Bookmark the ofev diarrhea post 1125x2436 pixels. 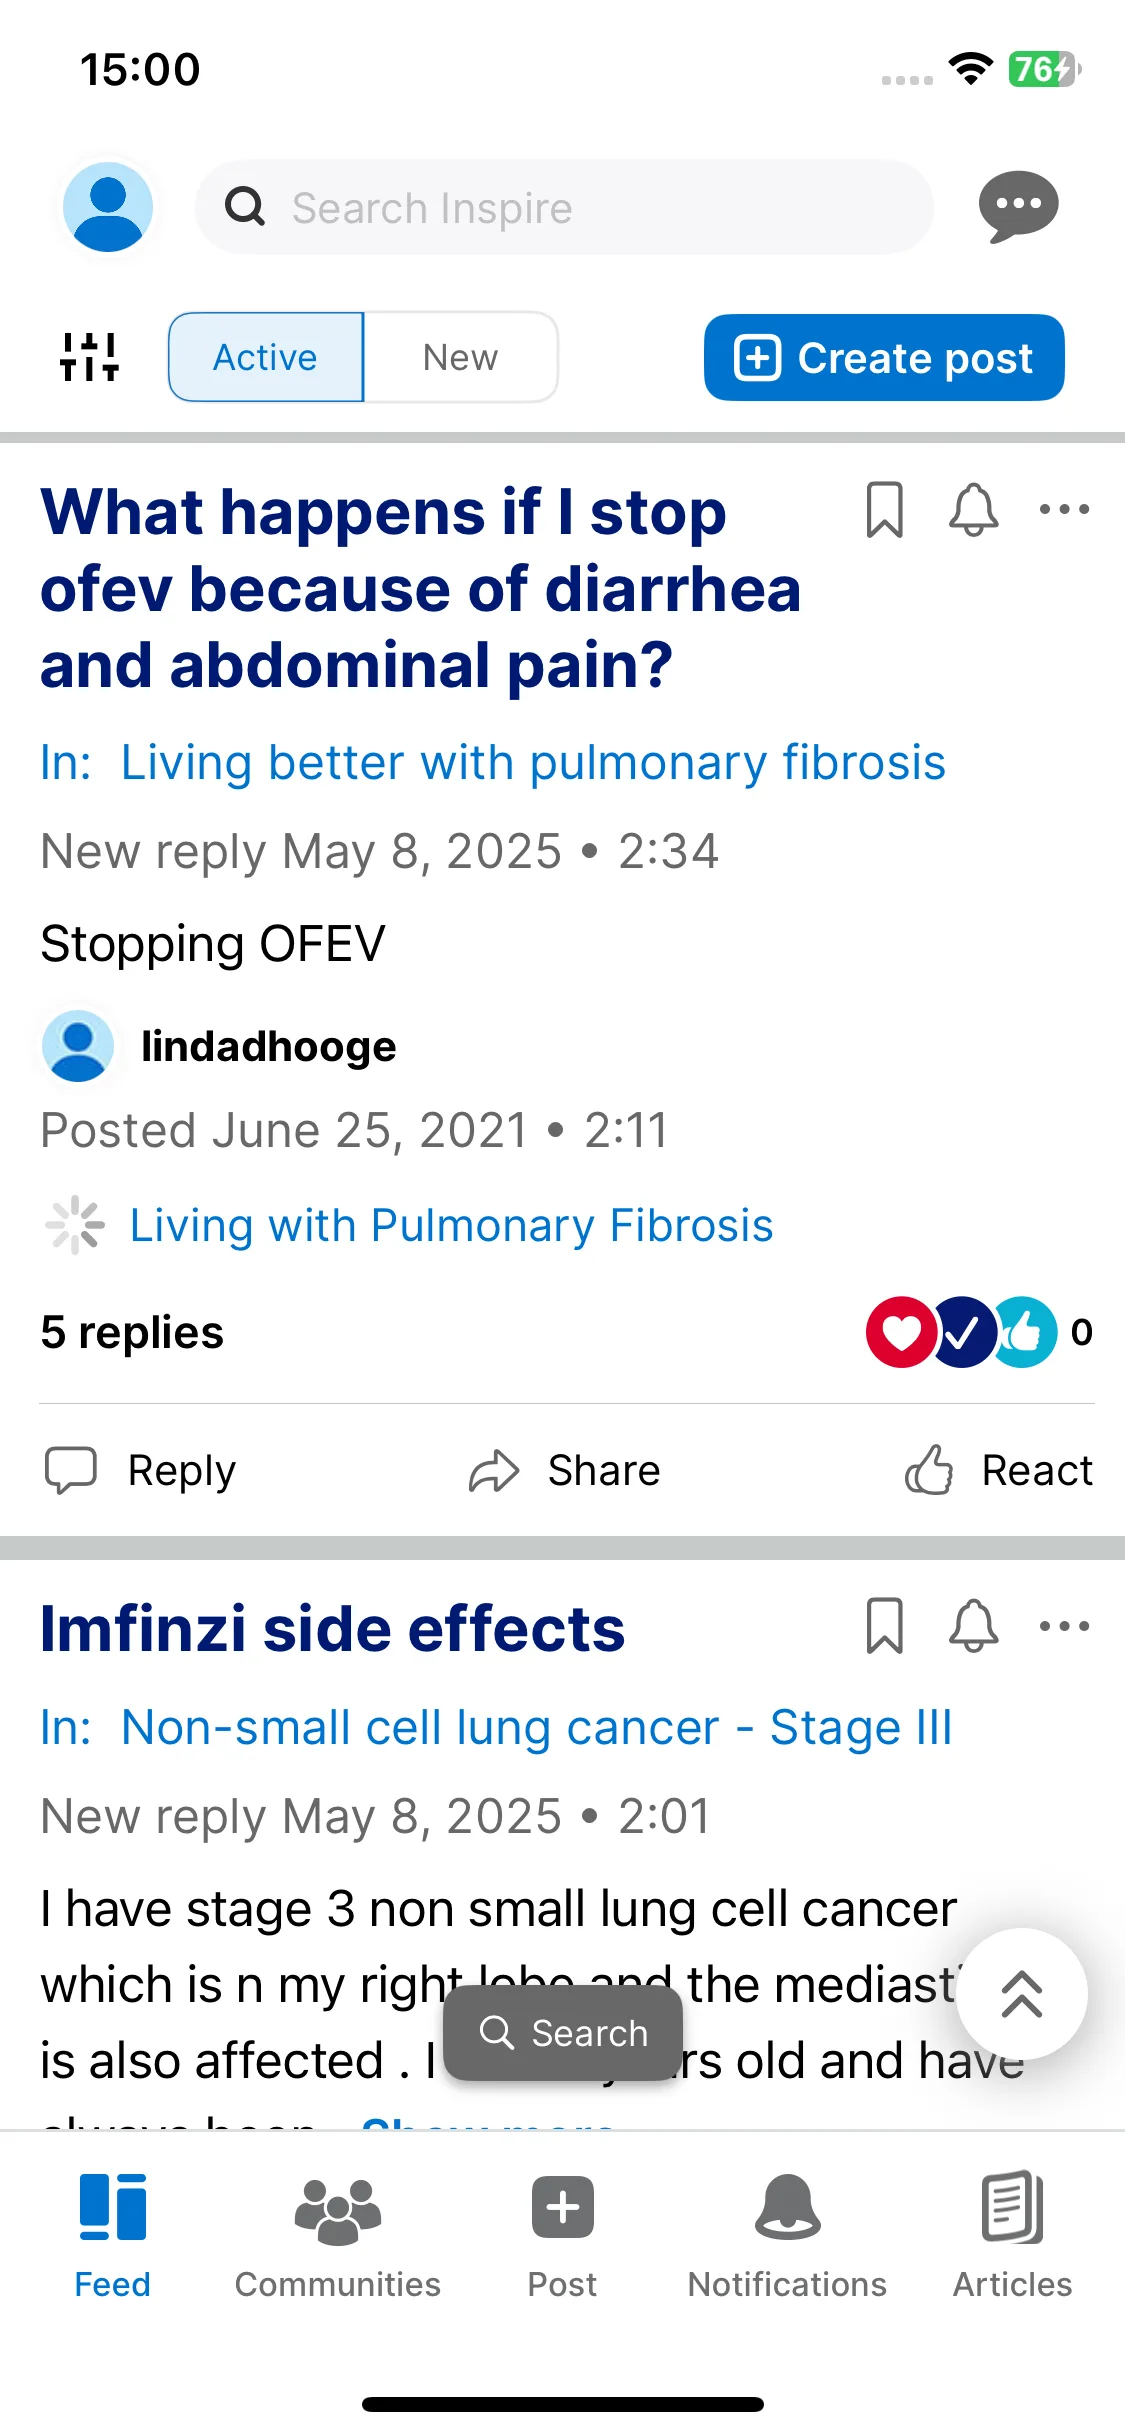coord(884,510)
